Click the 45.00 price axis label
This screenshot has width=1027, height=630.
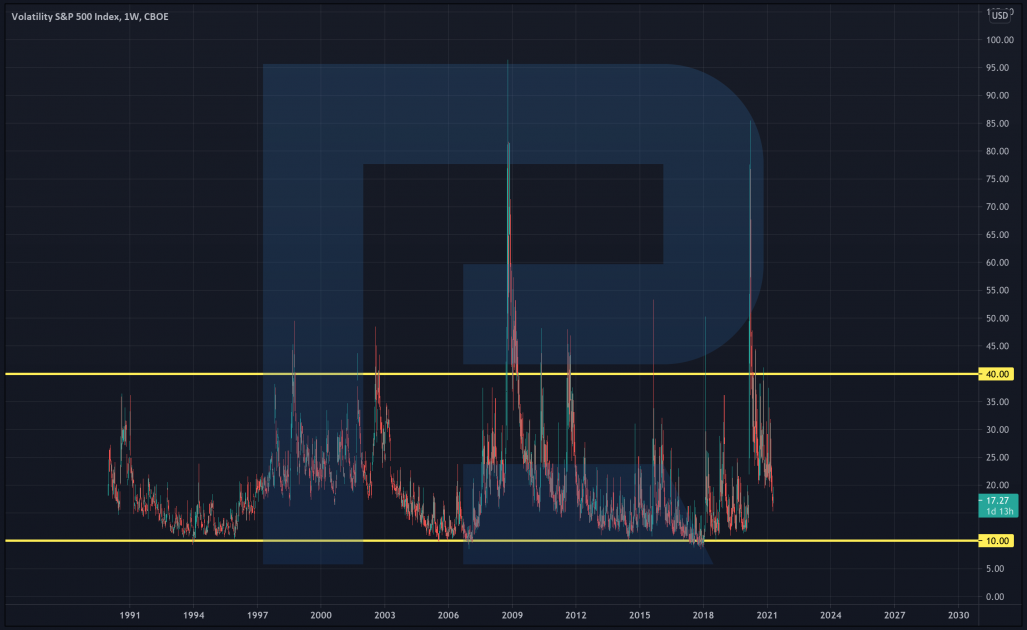998,346
